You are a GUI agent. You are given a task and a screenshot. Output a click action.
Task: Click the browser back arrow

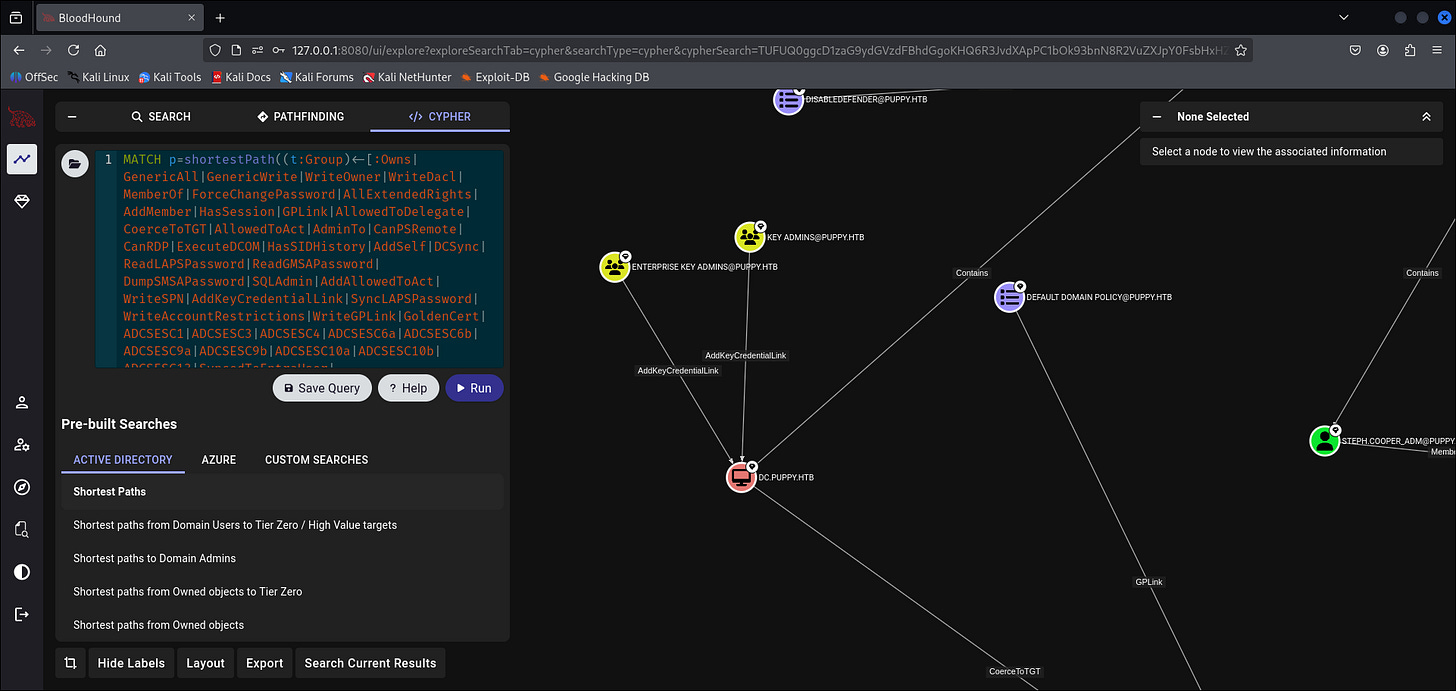19,50
